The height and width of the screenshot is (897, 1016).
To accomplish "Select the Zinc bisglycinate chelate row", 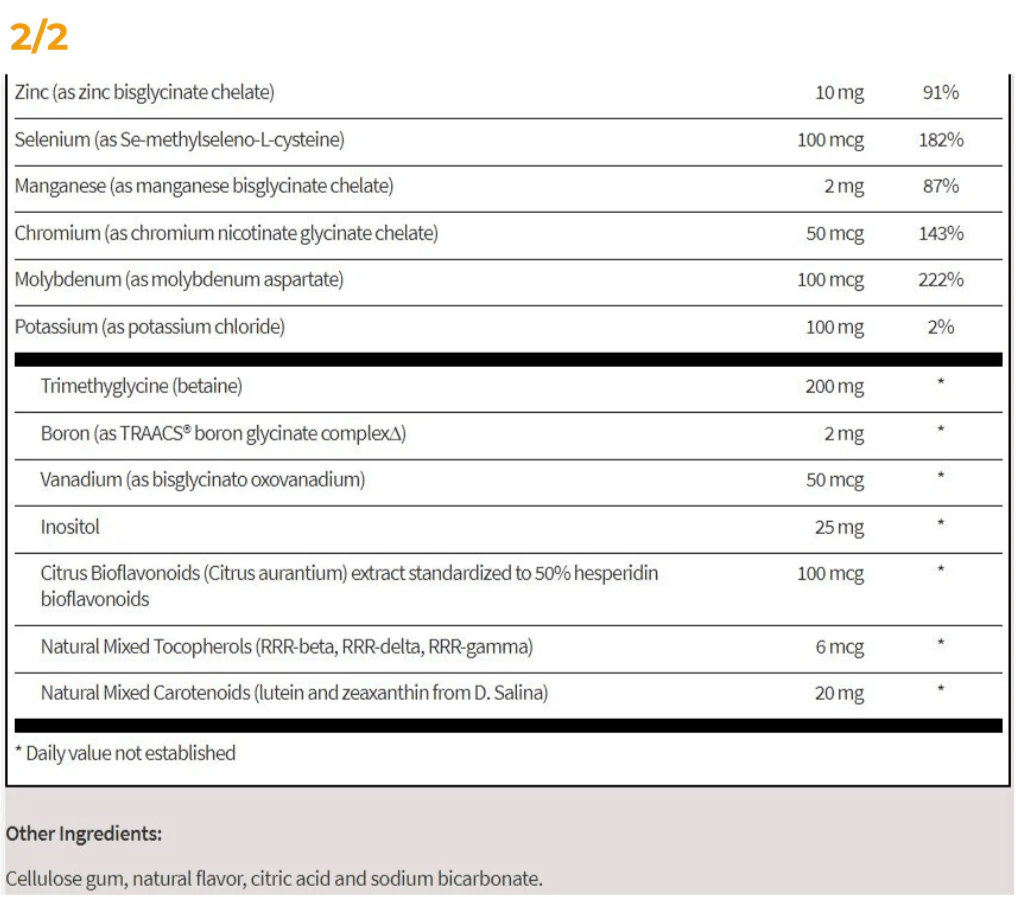I will tap(508, 93).
